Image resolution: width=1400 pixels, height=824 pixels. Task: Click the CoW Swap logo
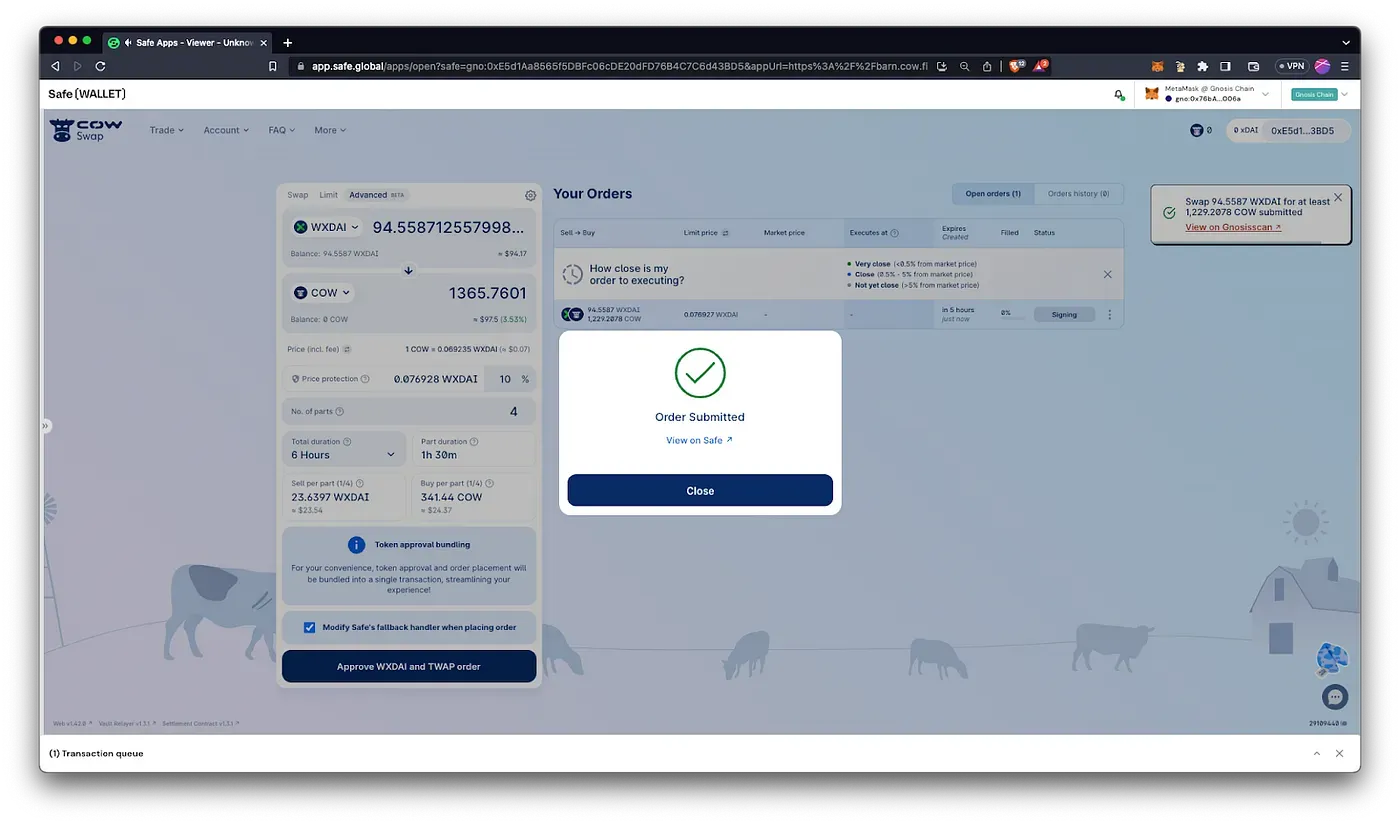click(86, 130)
